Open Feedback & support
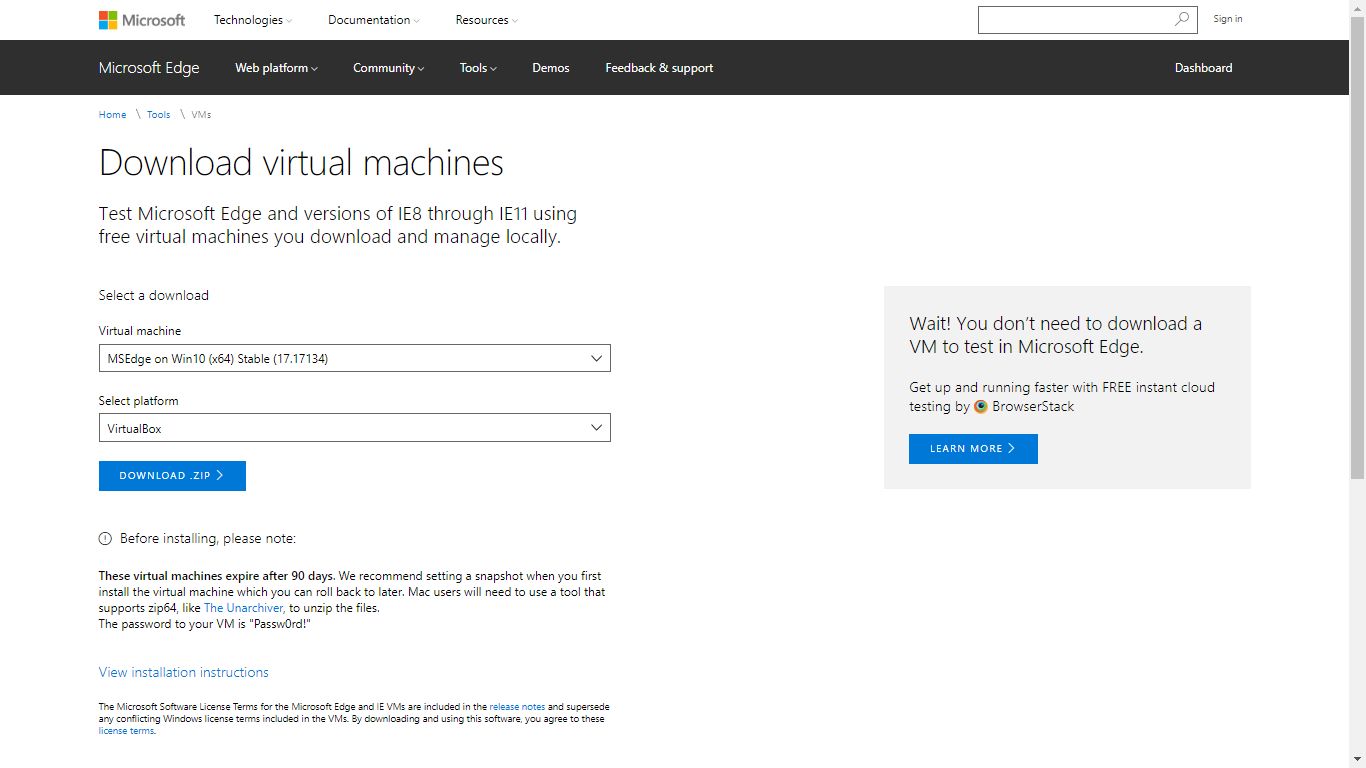Viewport: 1366px width, 768px height. coord(659,68)
